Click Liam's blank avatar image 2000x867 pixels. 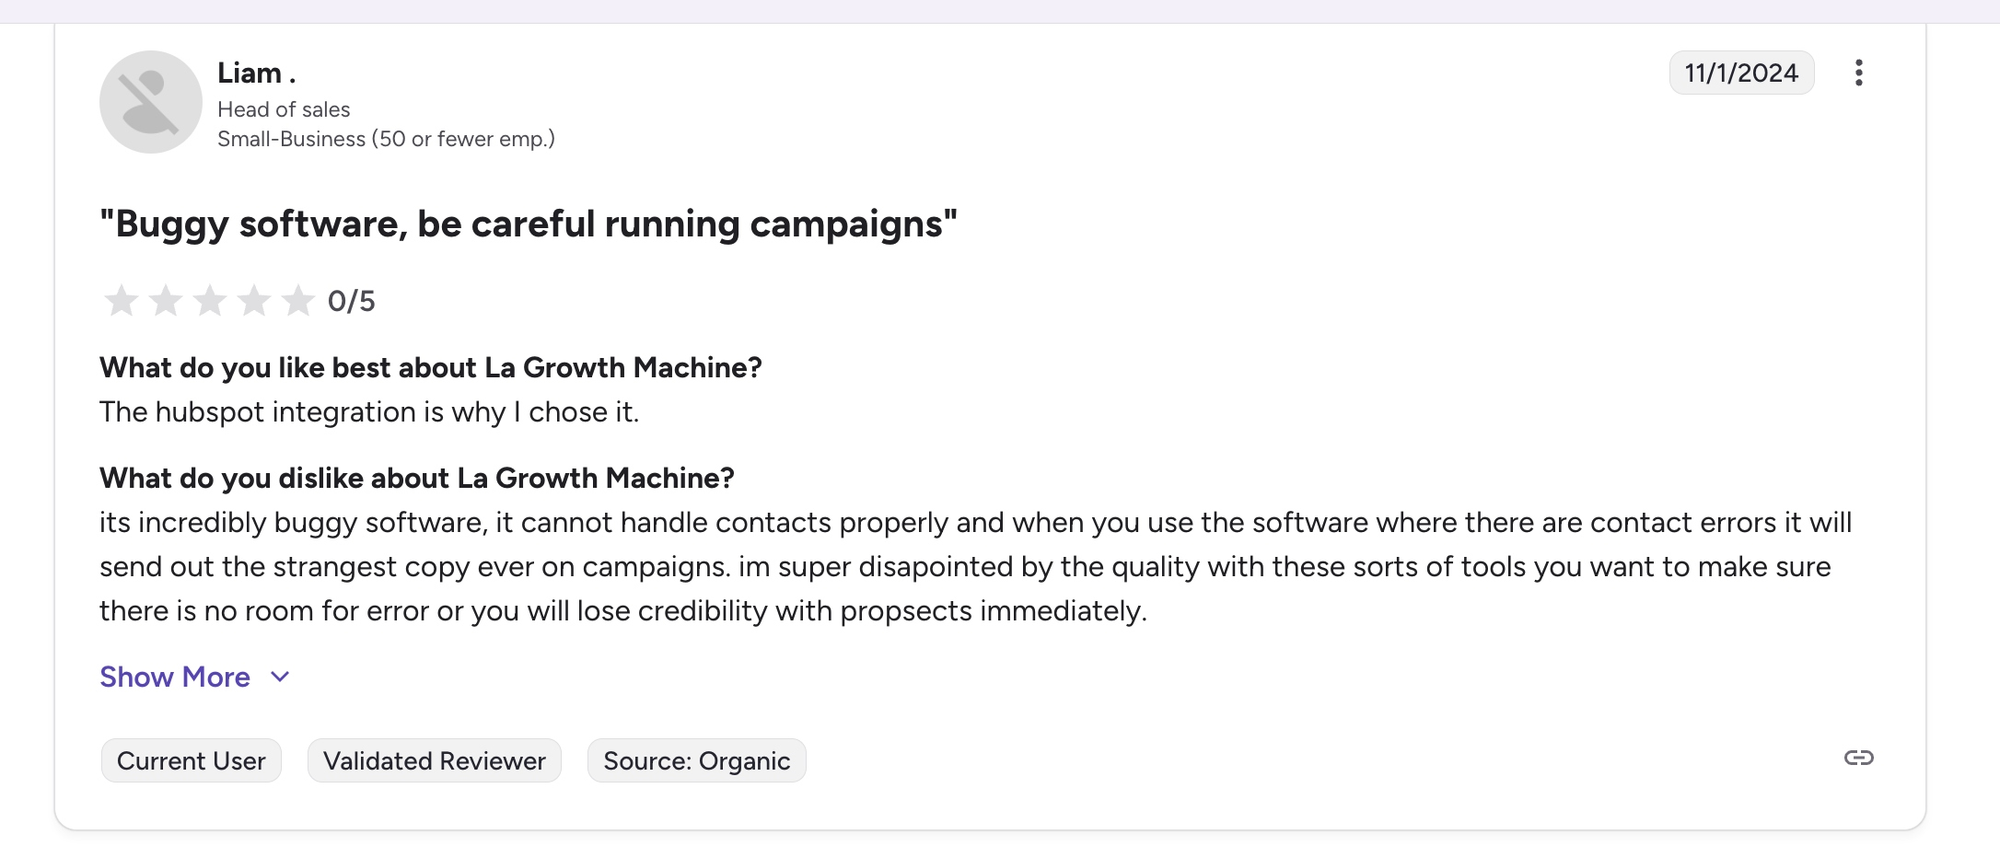[x=151, y=102]
